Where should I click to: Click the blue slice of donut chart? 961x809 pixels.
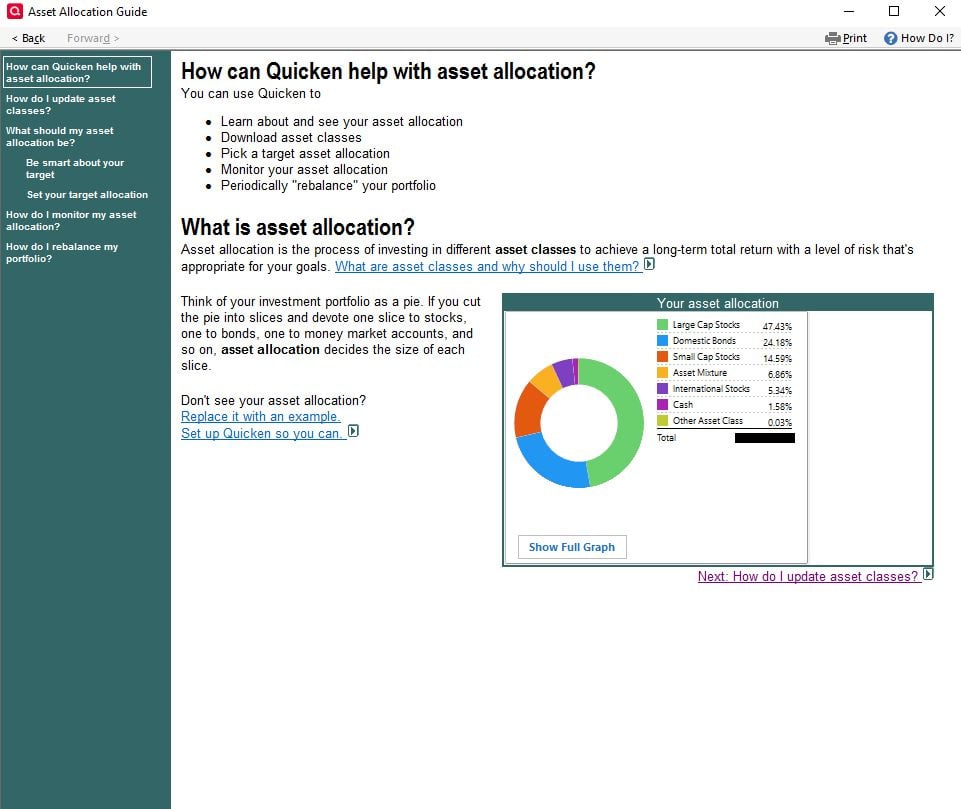pos(549,466)
